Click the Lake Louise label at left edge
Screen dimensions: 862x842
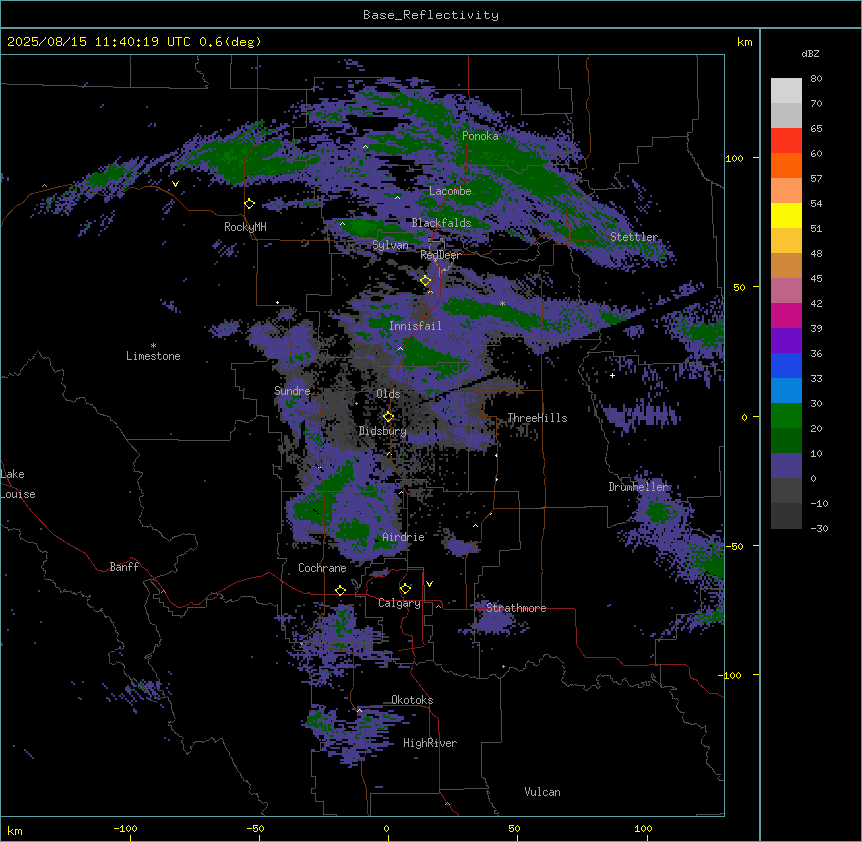coord(18,484)
